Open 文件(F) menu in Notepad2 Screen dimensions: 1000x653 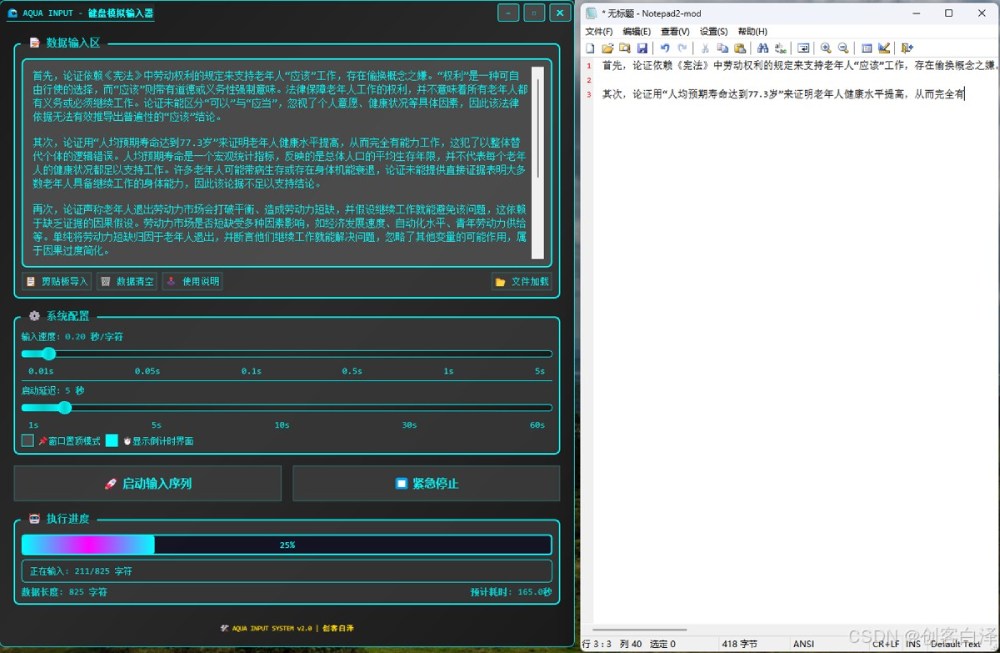[x=599, y=31]
